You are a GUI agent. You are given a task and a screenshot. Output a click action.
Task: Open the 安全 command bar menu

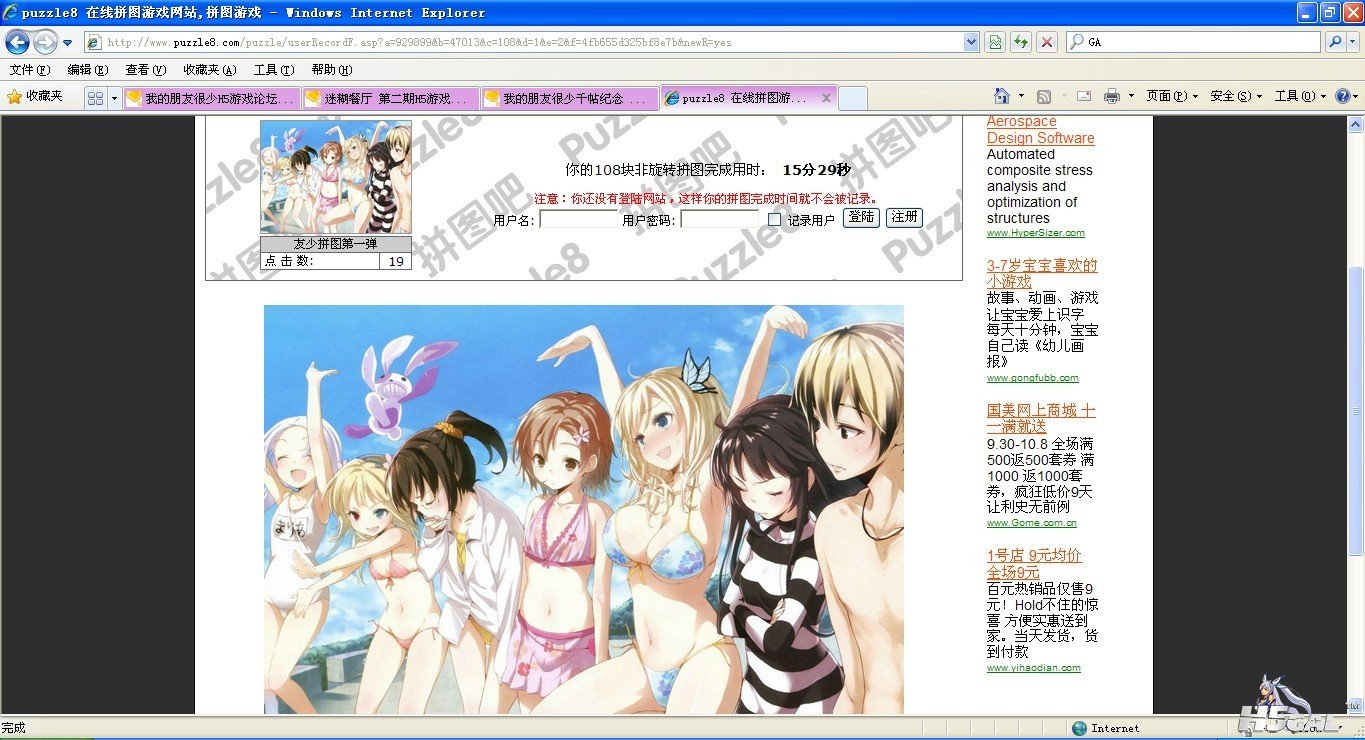pos(1235,96)
